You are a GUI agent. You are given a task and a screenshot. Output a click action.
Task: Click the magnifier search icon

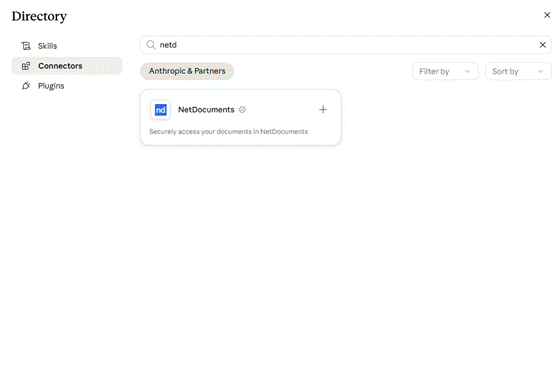tap(151, 45)
